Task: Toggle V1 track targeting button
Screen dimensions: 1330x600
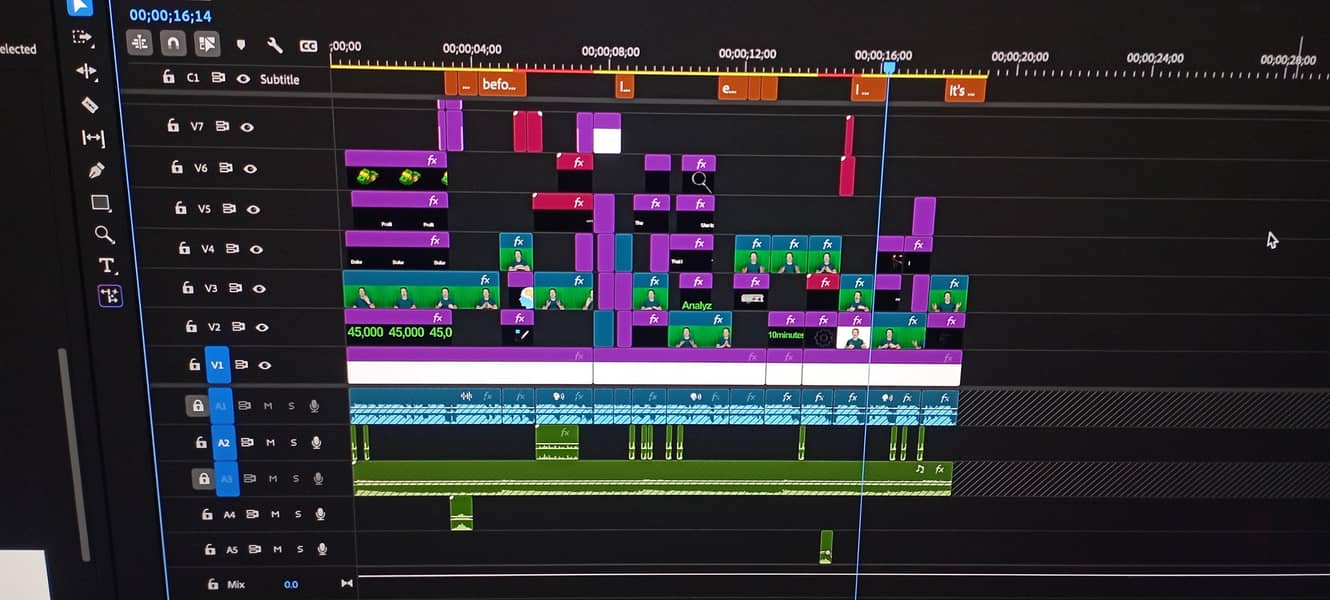Action: coord(217,365)
